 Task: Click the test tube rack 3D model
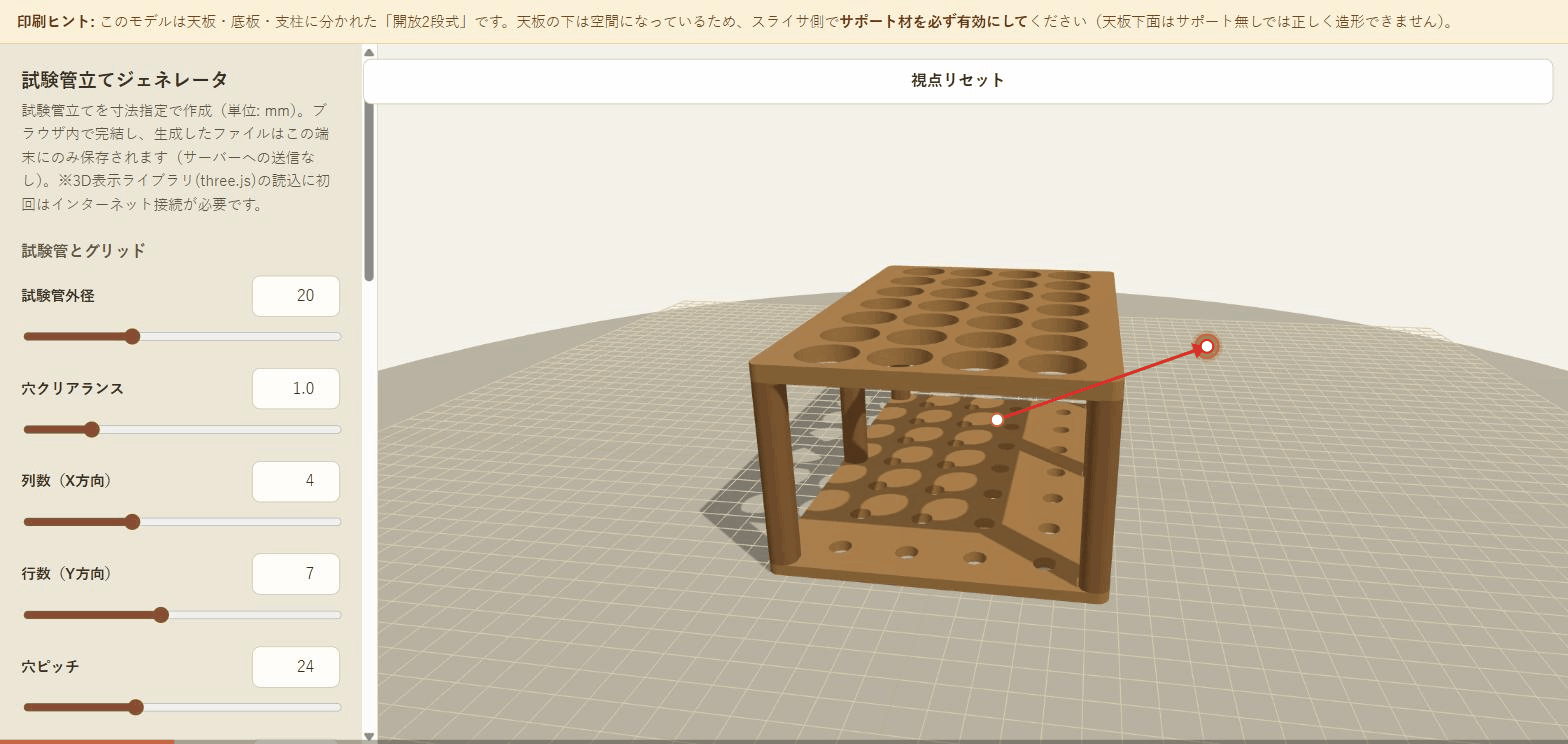pyautogui.click(x=935, y=435)
